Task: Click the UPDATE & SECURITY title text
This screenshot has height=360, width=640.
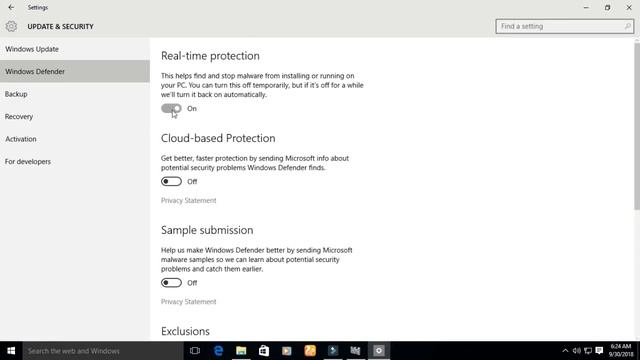Action: tap(60, 27)
